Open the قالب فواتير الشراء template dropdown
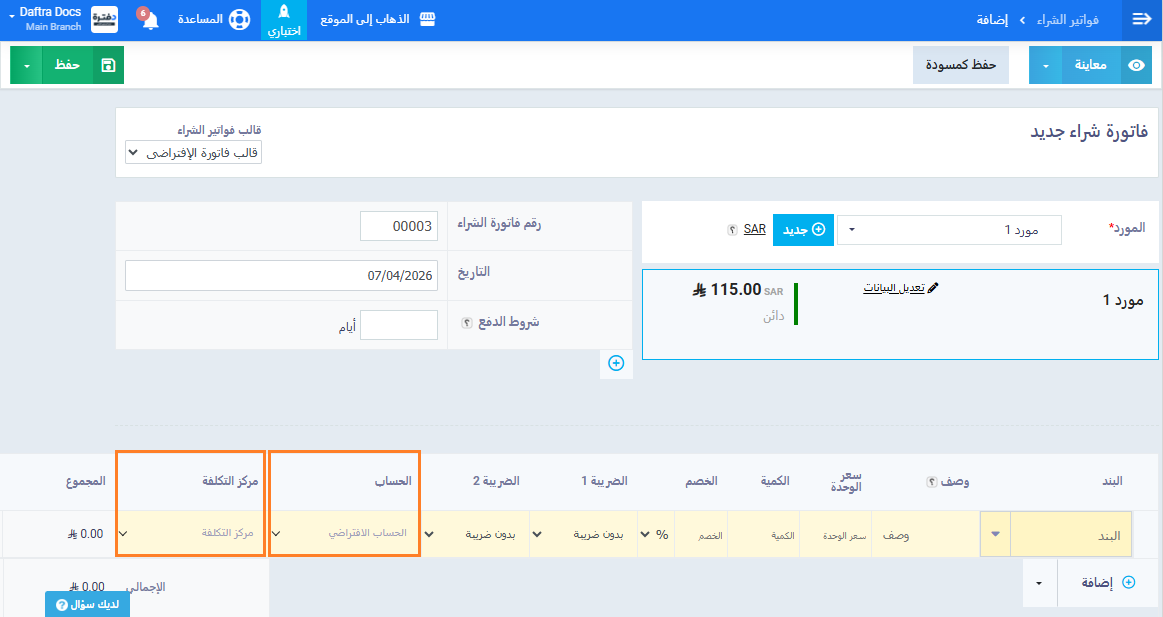 coord(193,153)
